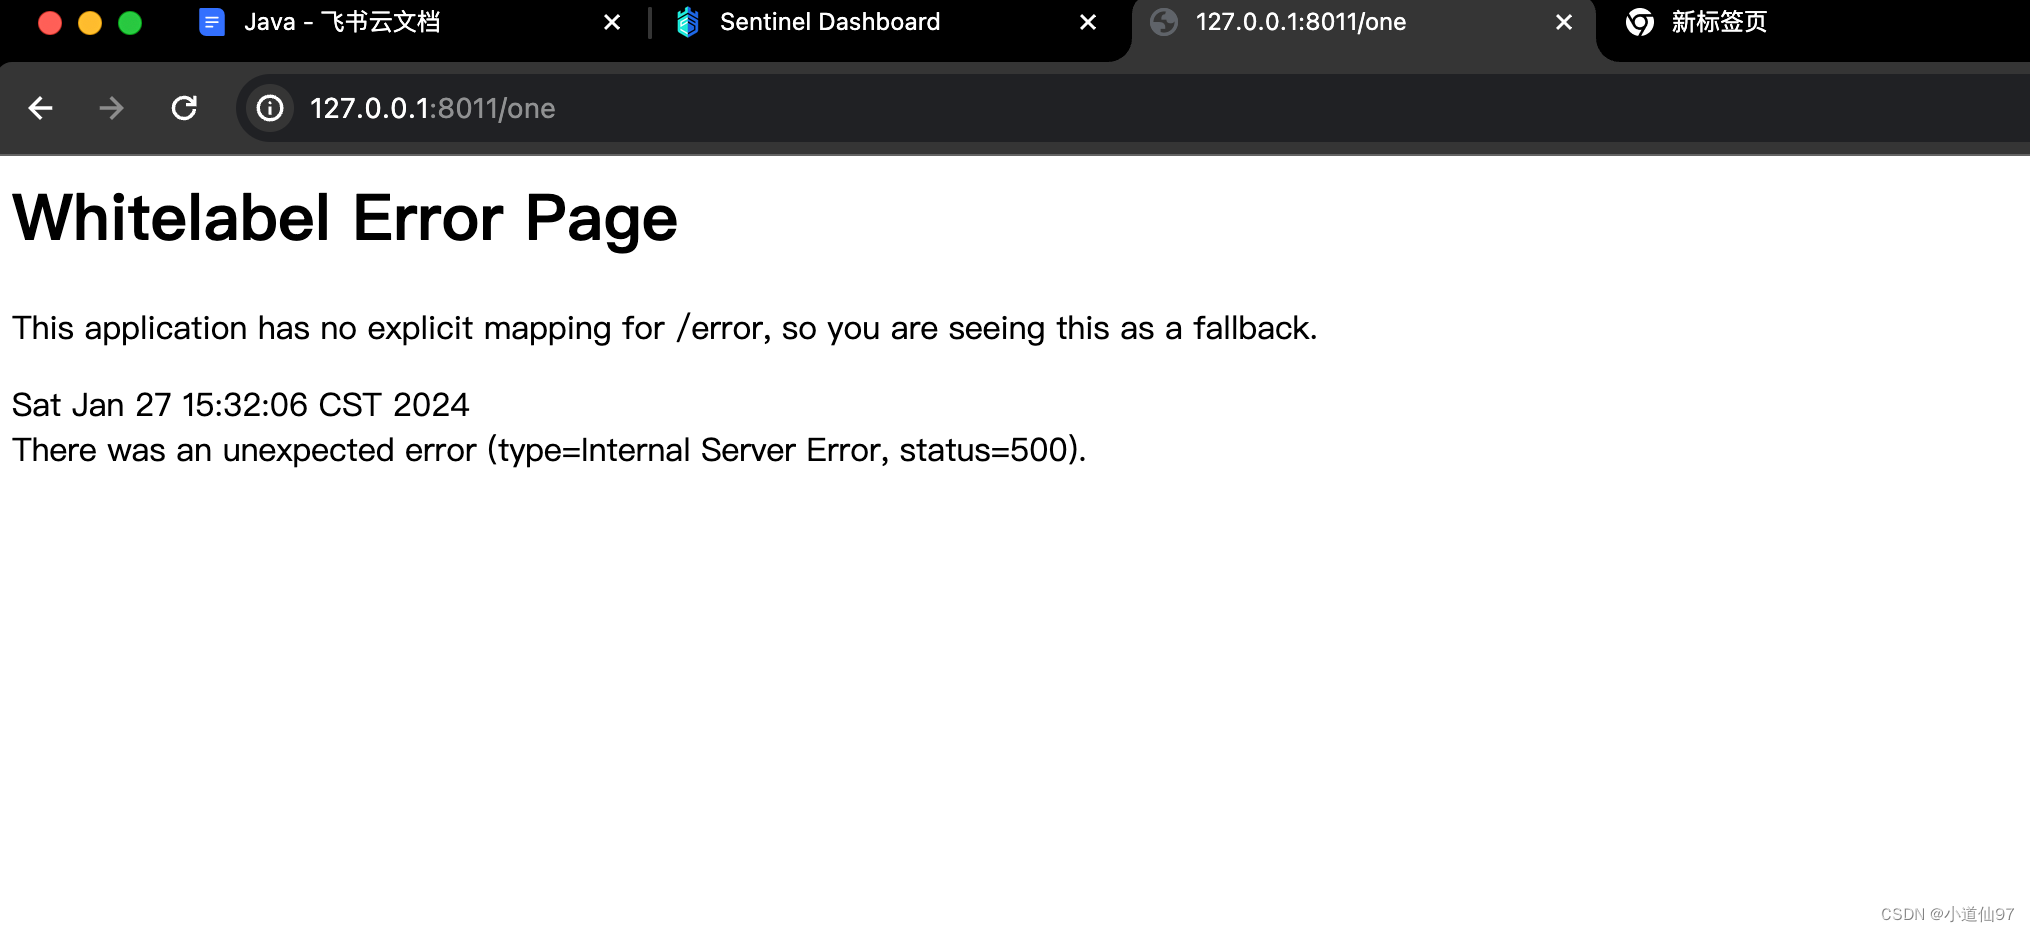2030x932 pixels.
Task: Select the 127.0.0.1:8011/one tab
Action: coord(1364,24)
